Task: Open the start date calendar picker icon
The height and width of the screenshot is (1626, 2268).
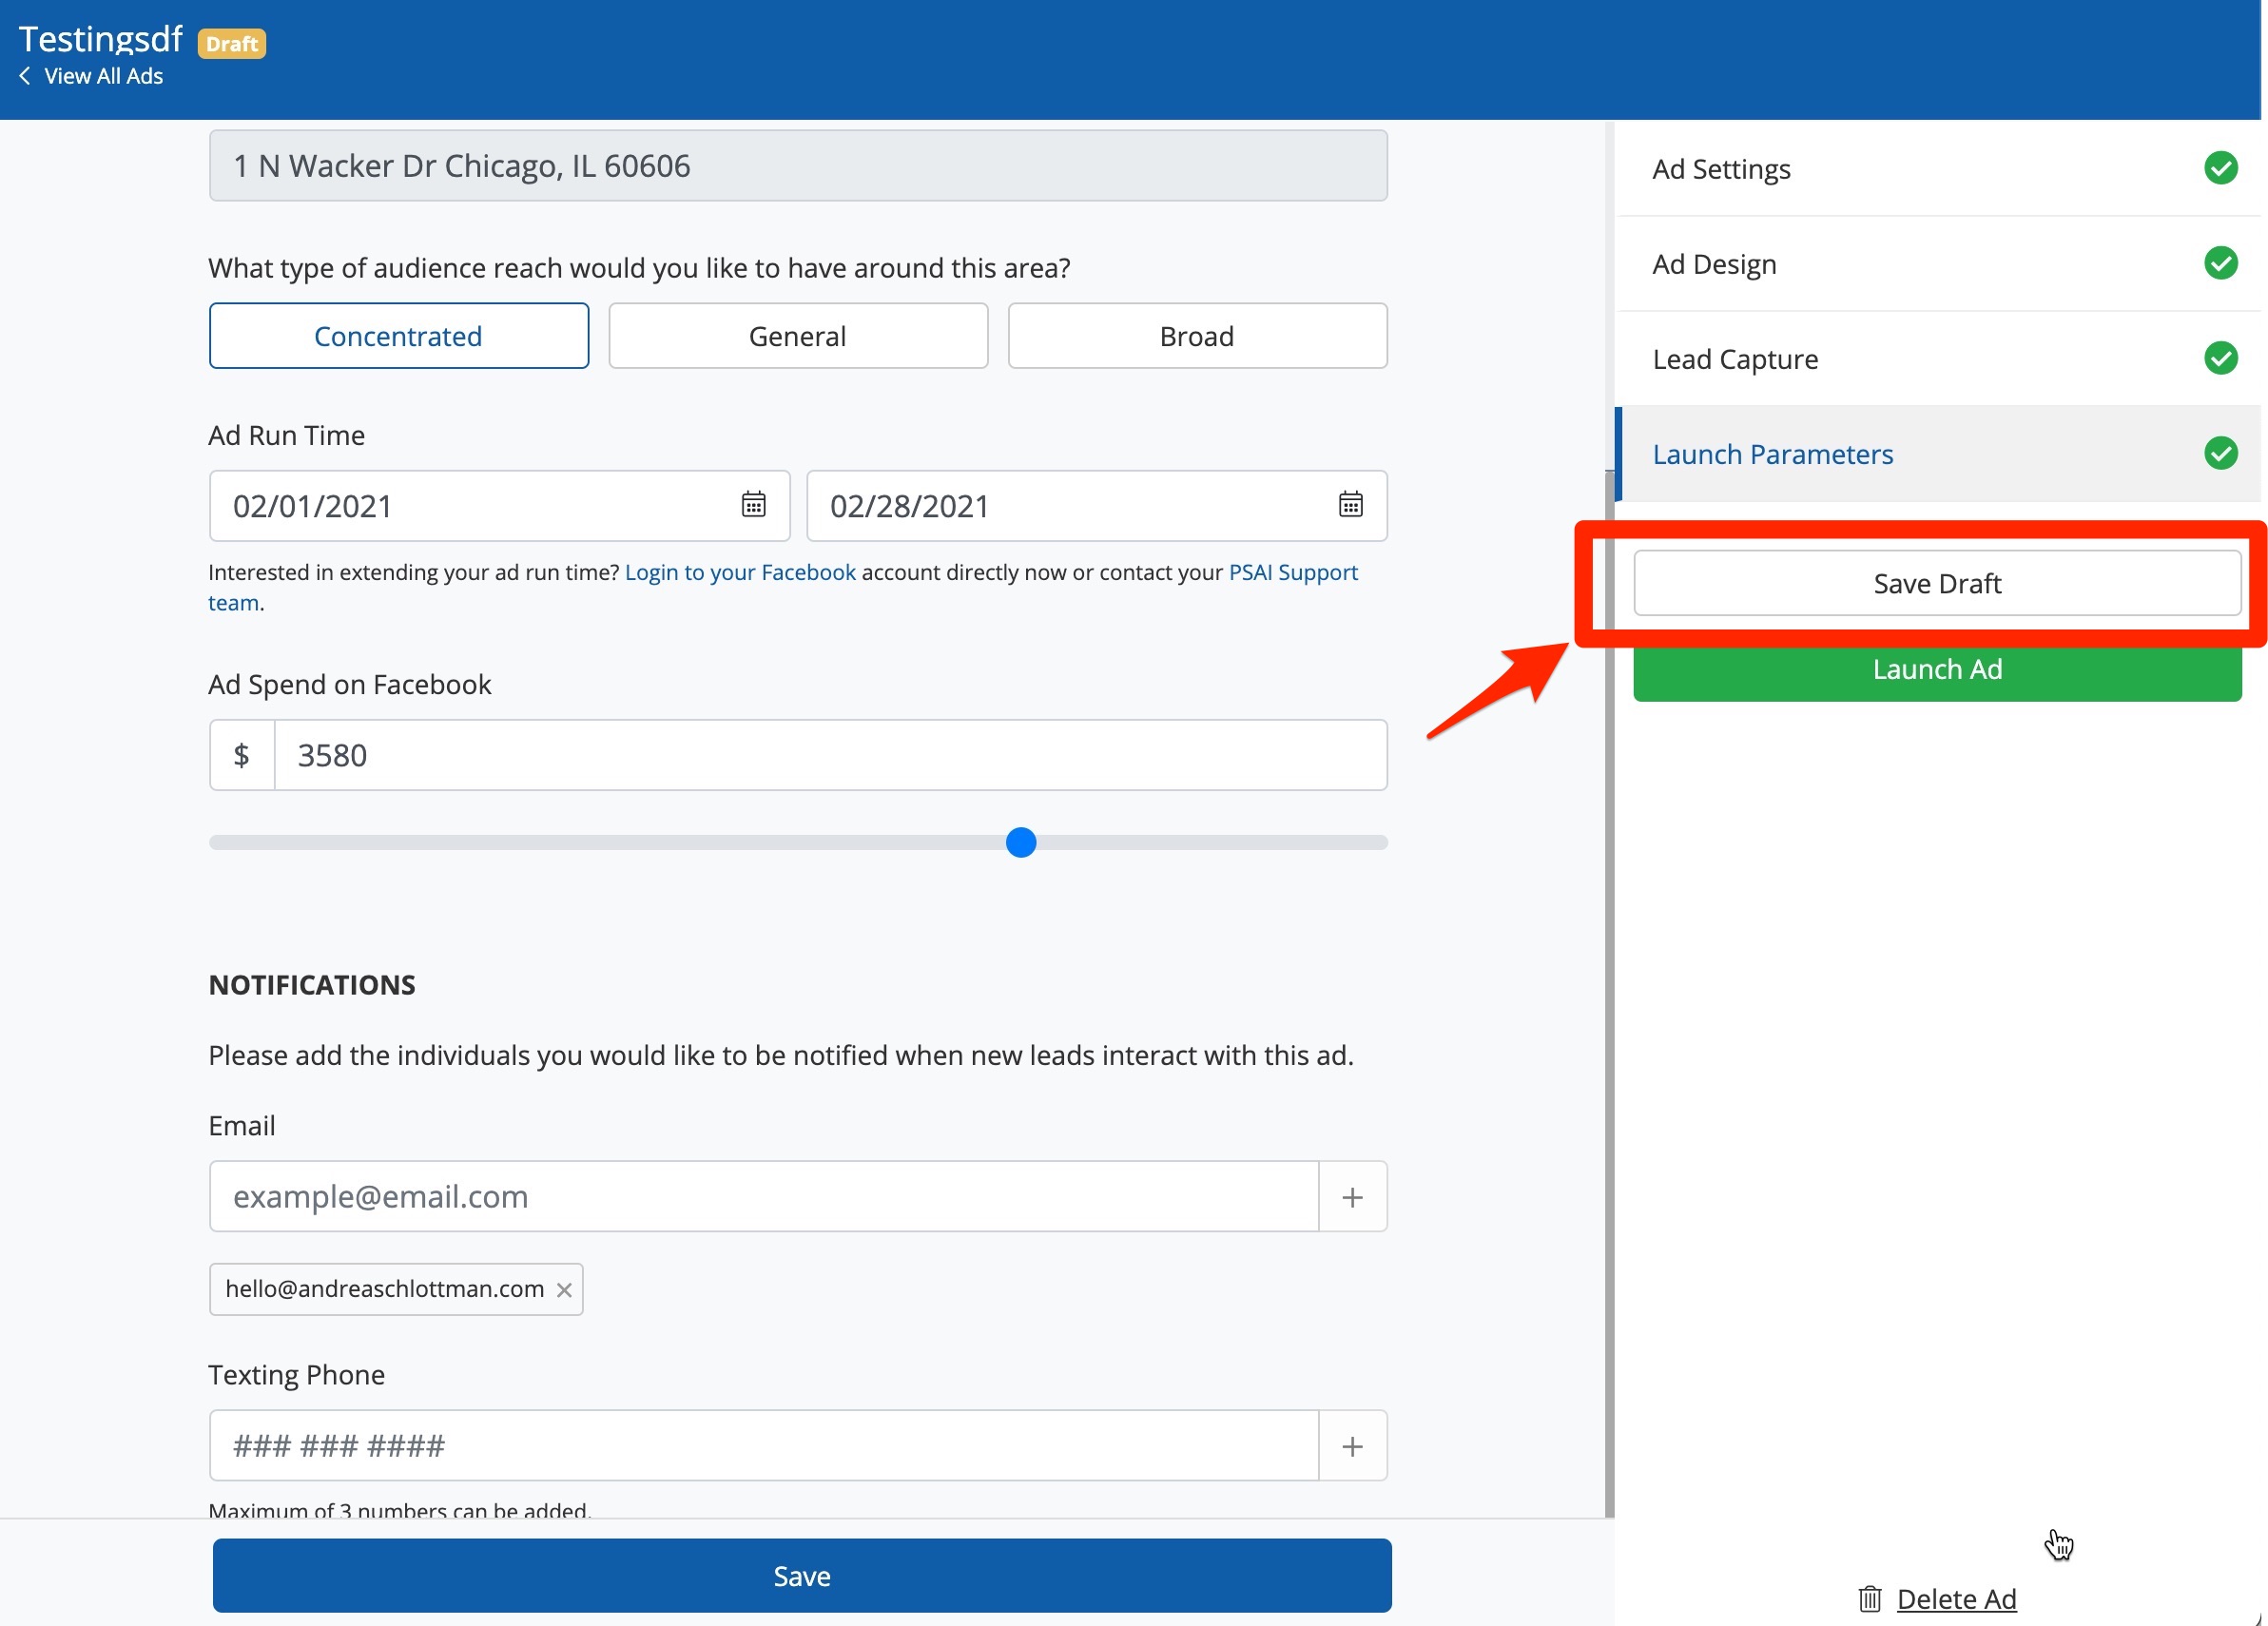Action: [753, 504]
